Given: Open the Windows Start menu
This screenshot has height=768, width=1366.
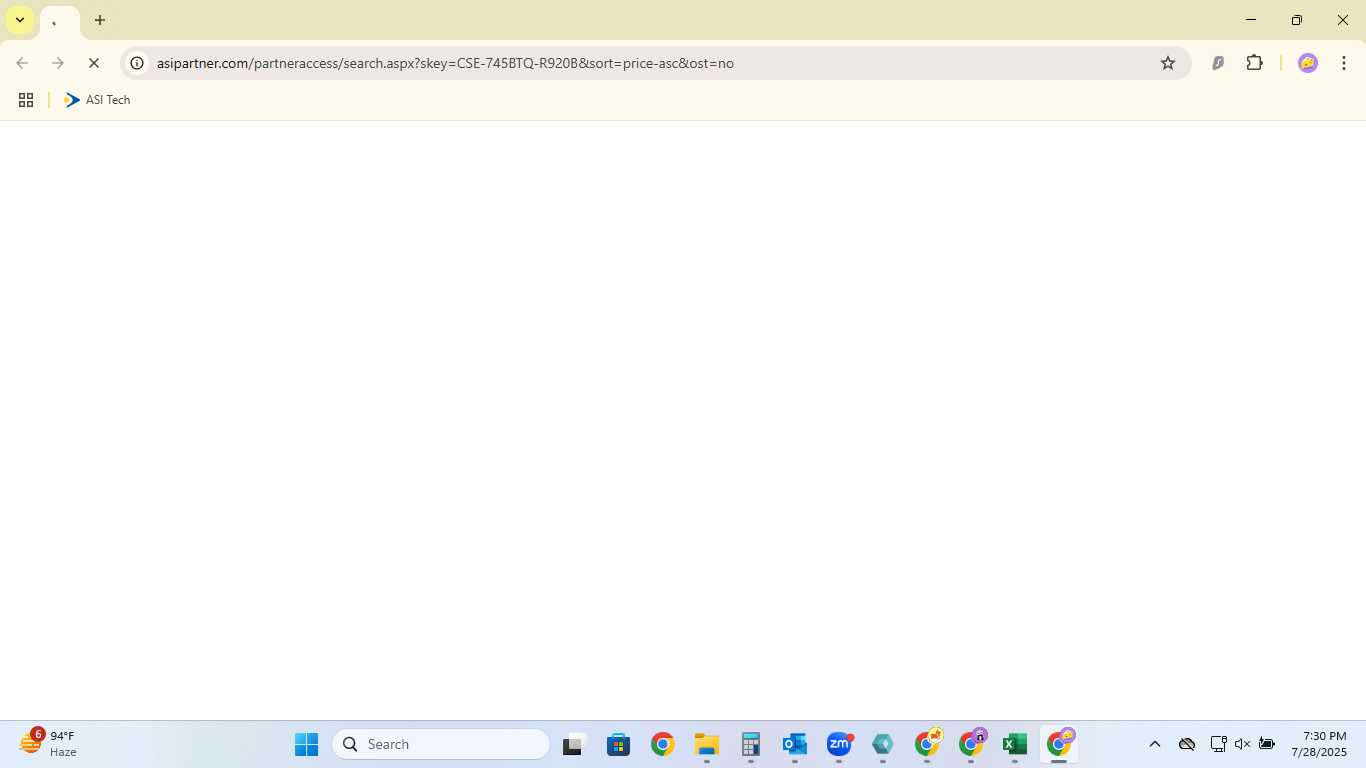Looking at the screenshot, I should click(x=306, y=744).
